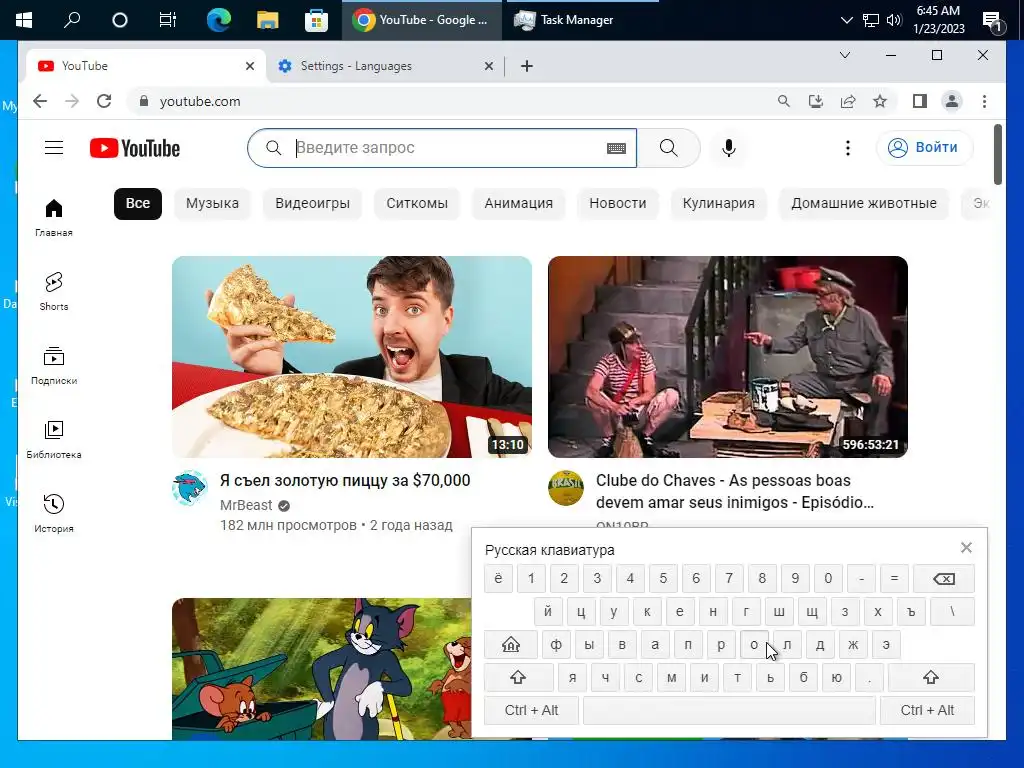The width and height of the screenshot is (1024, 768).
Task: Open Chrome tab search chevron
Action: pyautogui.click(x=845, y=55)
